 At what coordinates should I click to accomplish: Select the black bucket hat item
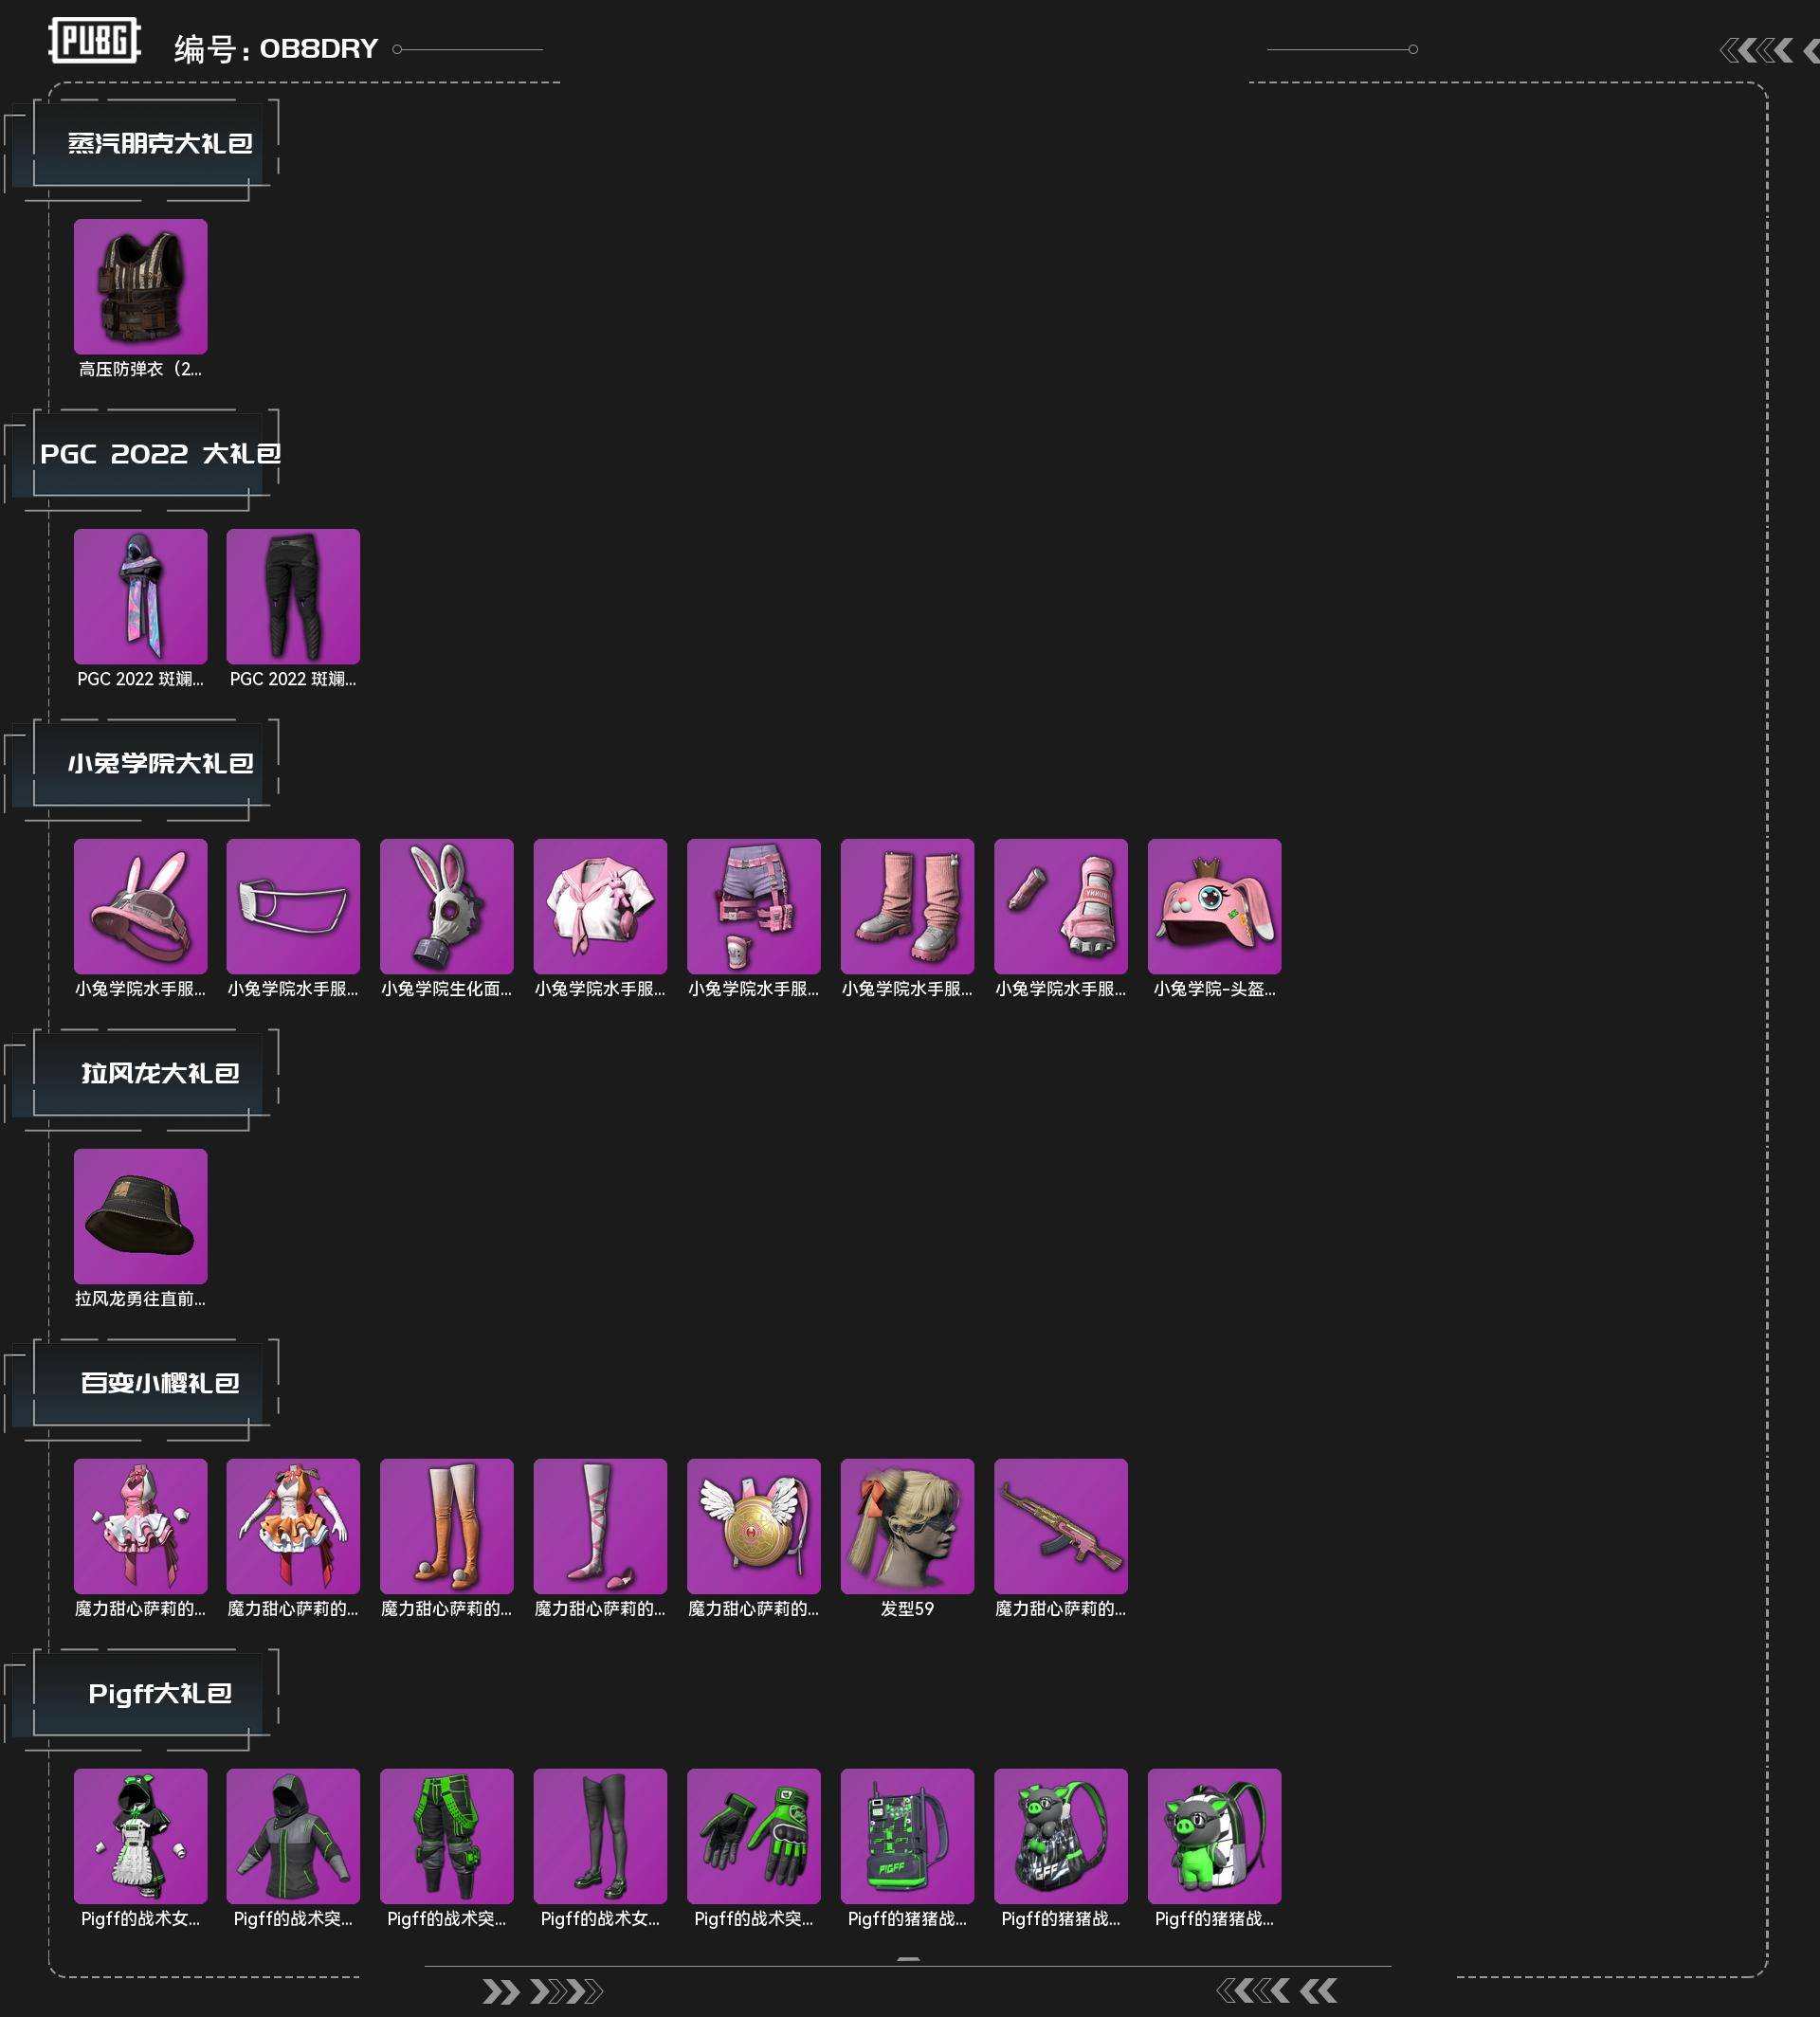pos(140,1216)
